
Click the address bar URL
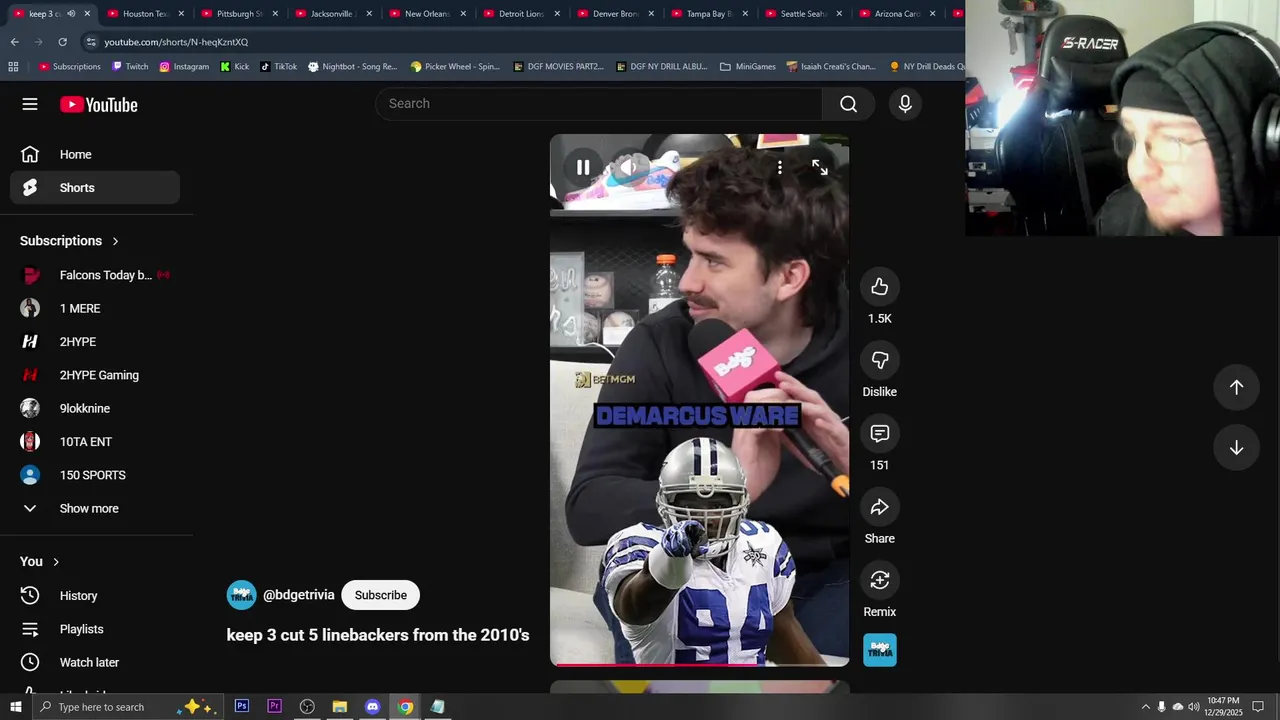click(176, 42)
